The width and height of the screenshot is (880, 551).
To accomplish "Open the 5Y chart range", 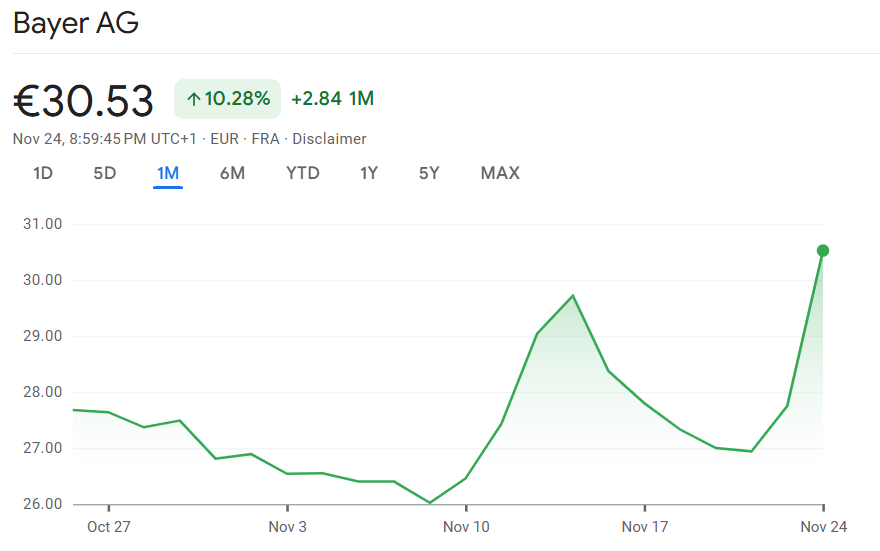I will (x=429, y=173).
